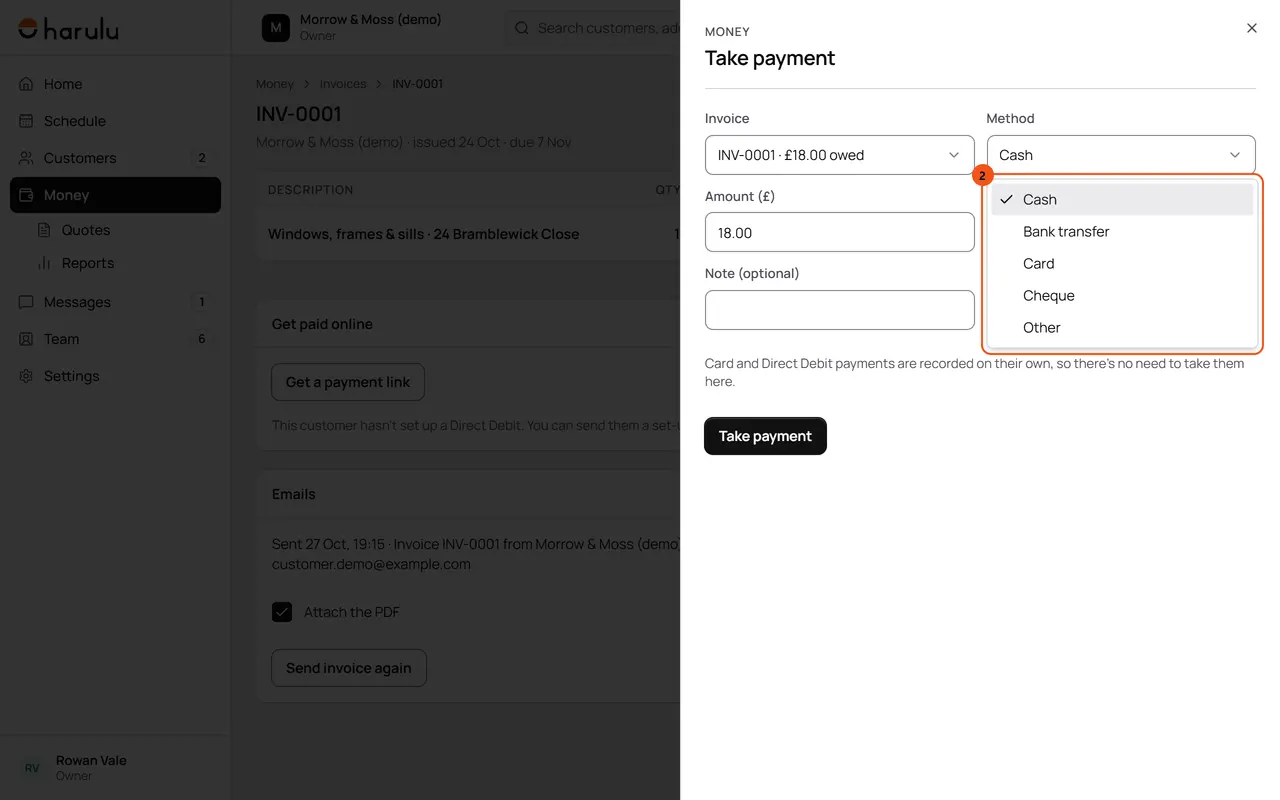Image resolution: width=1280 pixels, height=800 pixels.
Task: Click the Reports bar chart icon
Action: coord(44,263)
